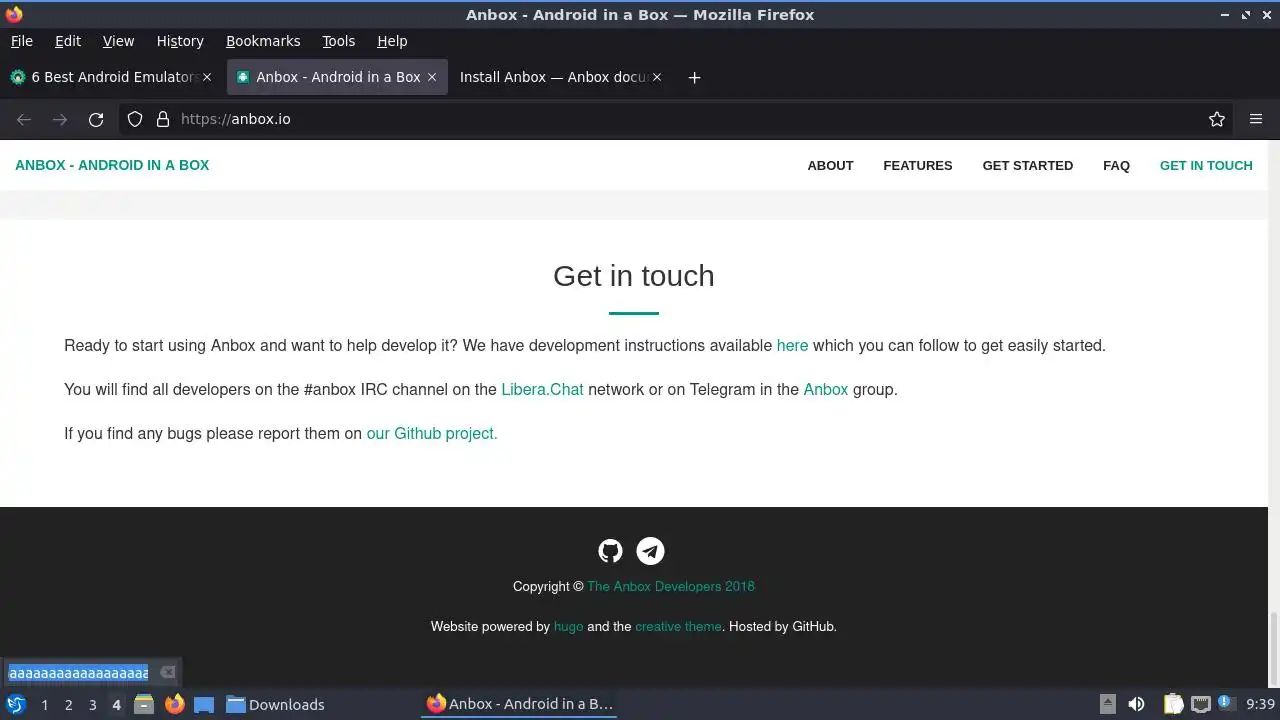Go back to the previous page

pos(24,119)
